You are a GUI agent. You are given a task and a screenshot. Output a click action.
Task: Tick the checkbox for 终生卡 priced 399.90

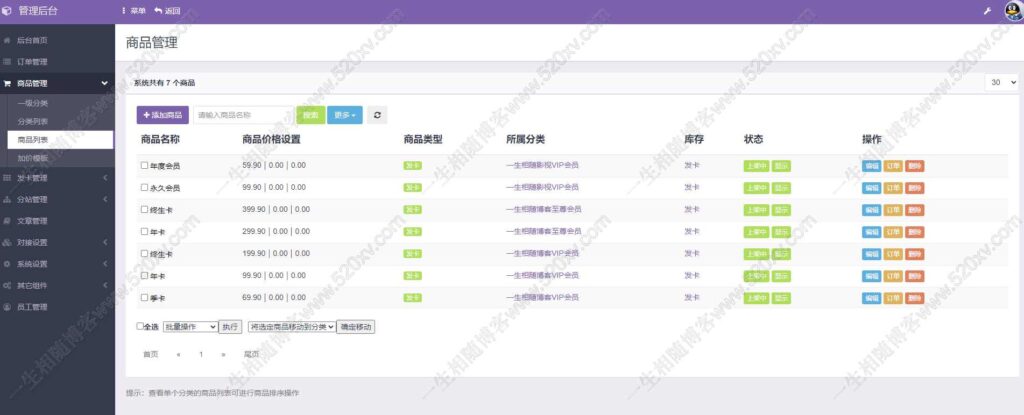point(144,209)
